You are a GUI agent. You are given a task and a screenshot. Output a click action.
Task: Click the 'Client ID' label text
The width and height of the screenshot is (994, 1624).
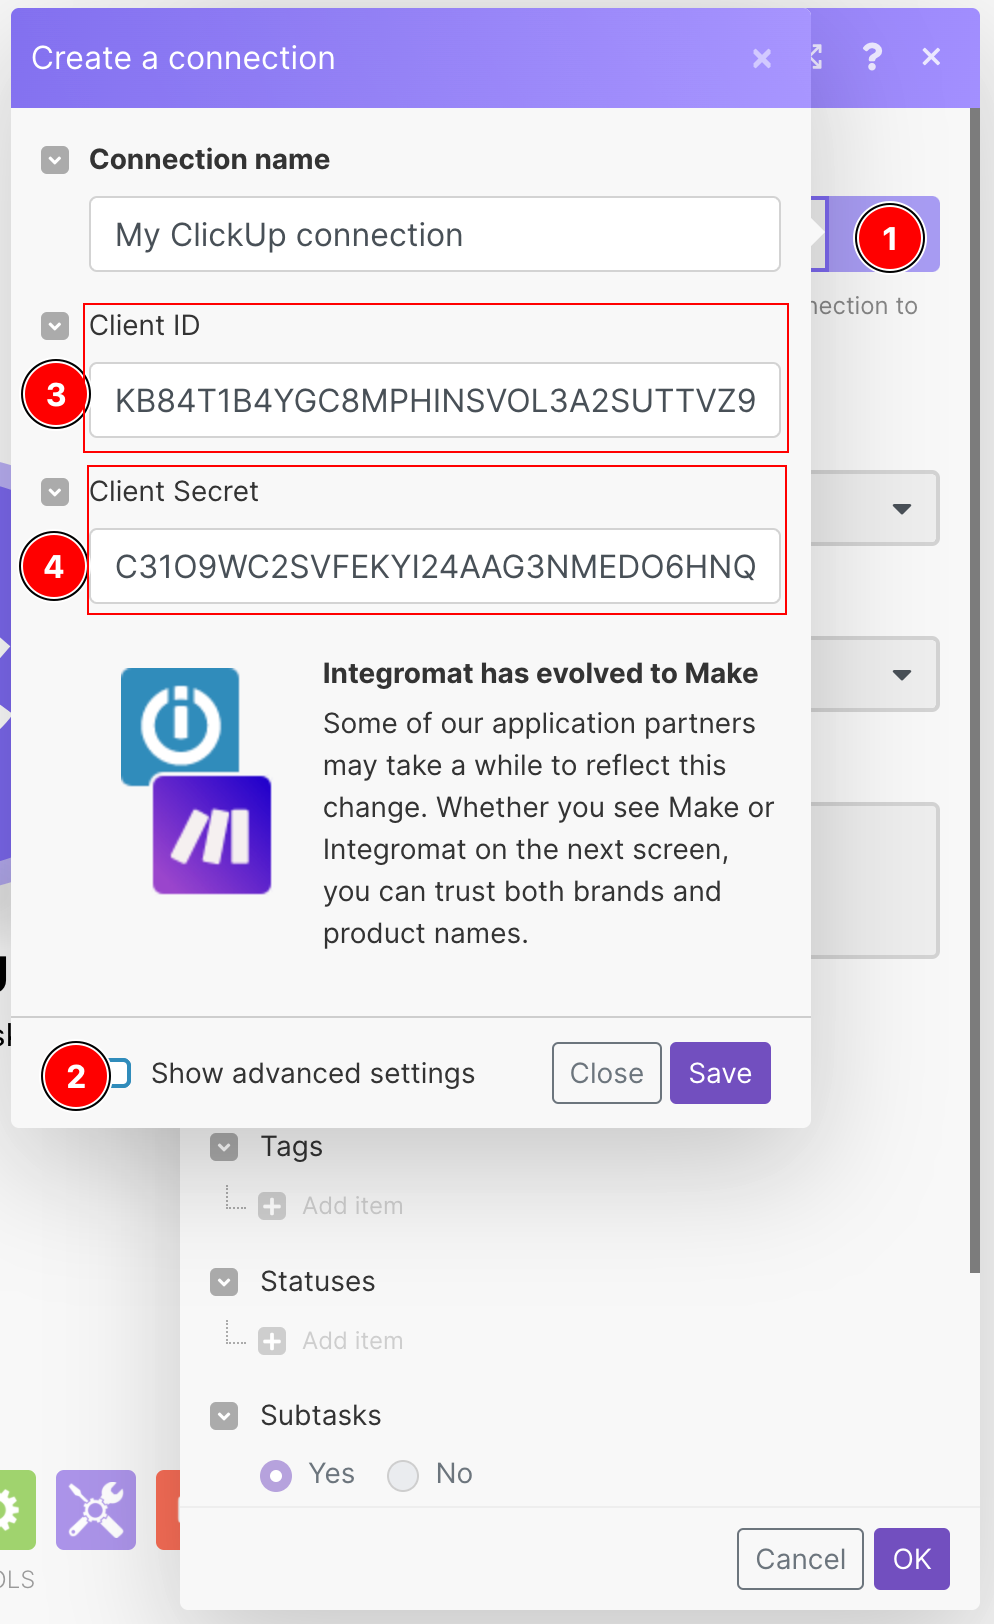click(145, 326)
